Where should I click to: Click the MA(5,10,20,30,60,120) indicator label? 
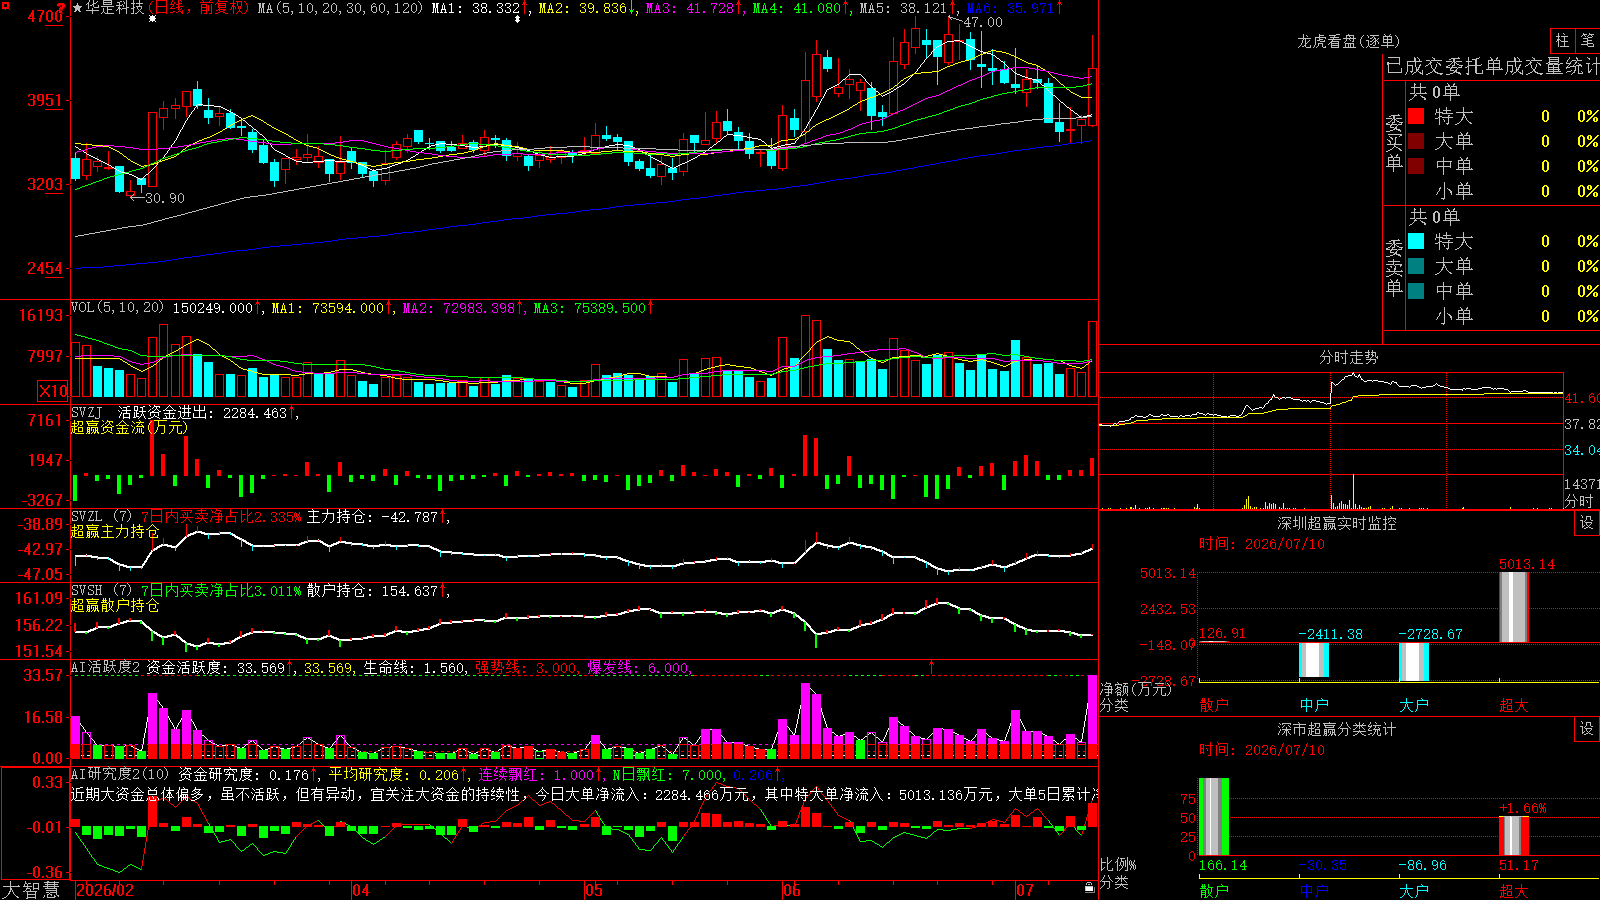(x=341, y=8)
